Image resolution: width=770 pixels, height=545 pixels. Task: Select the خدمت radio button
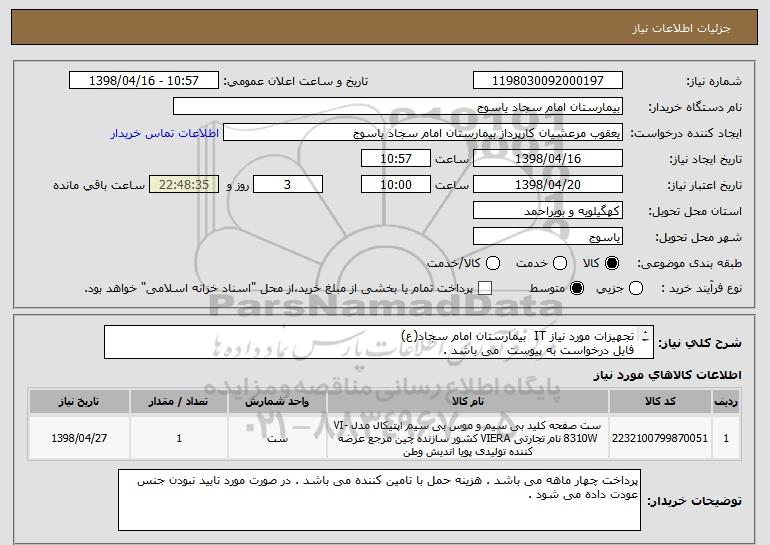560,263
